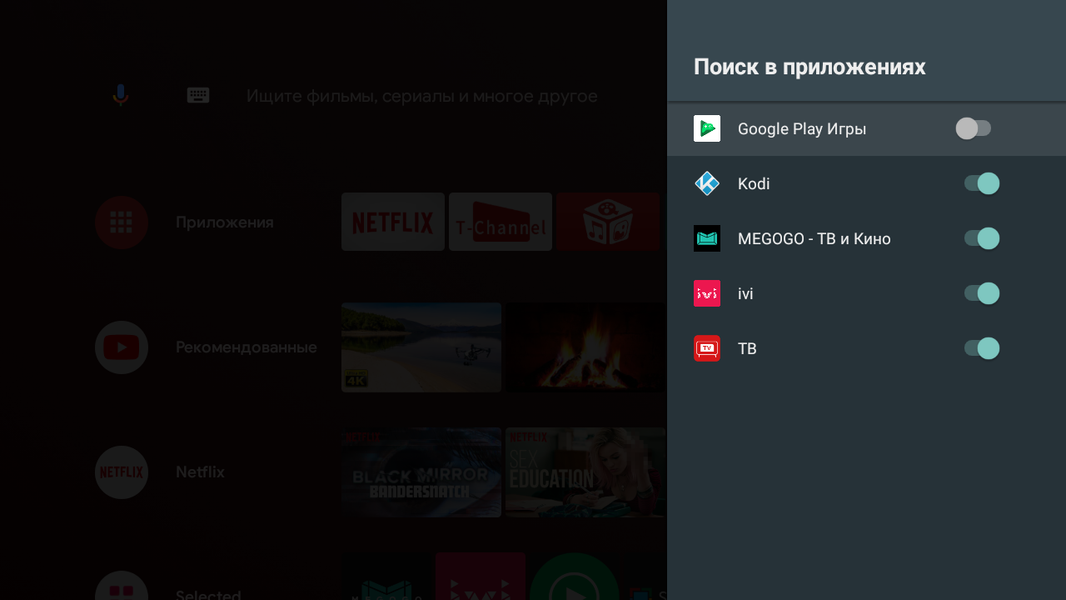This screenshot has height=600, width=1066.
Task: Select the "MEGOGO - ТВ и Кино" entry text
Action: pos(814,239)
